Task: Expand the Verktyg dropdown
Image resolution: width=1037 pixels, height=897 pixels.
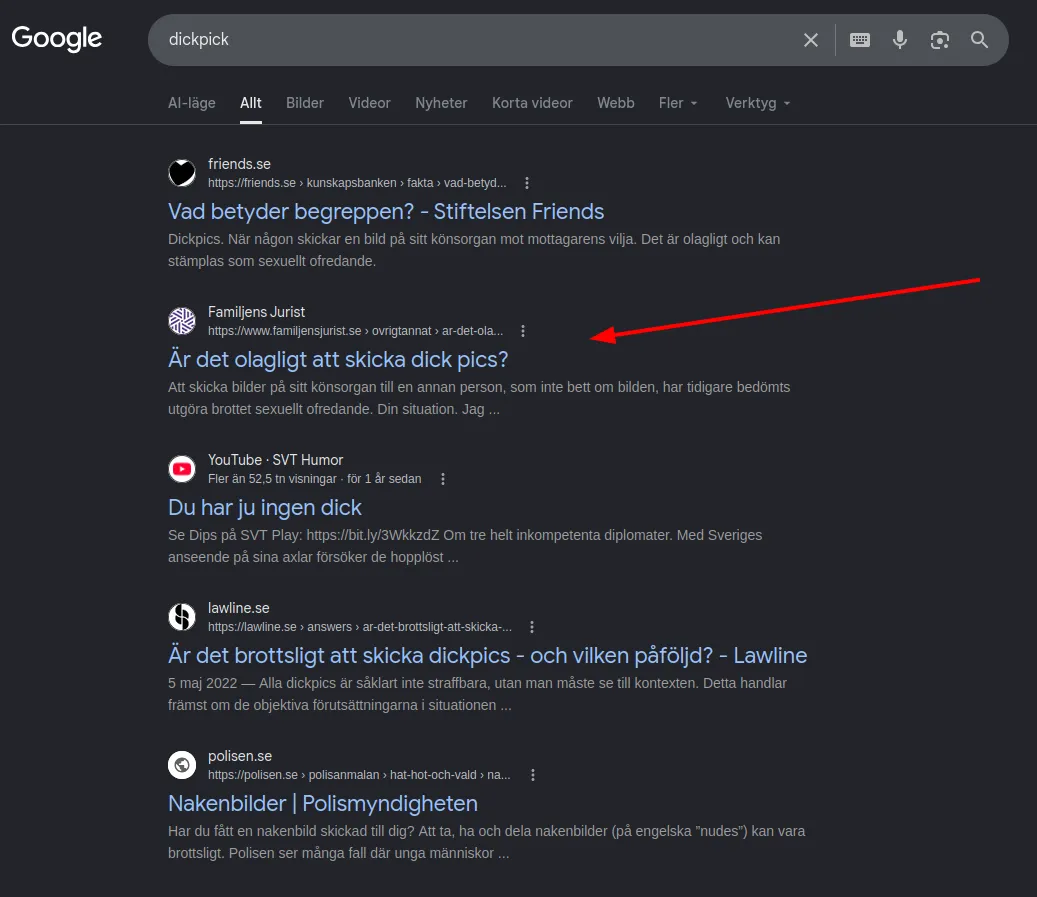Action: (x=758, y=103)
